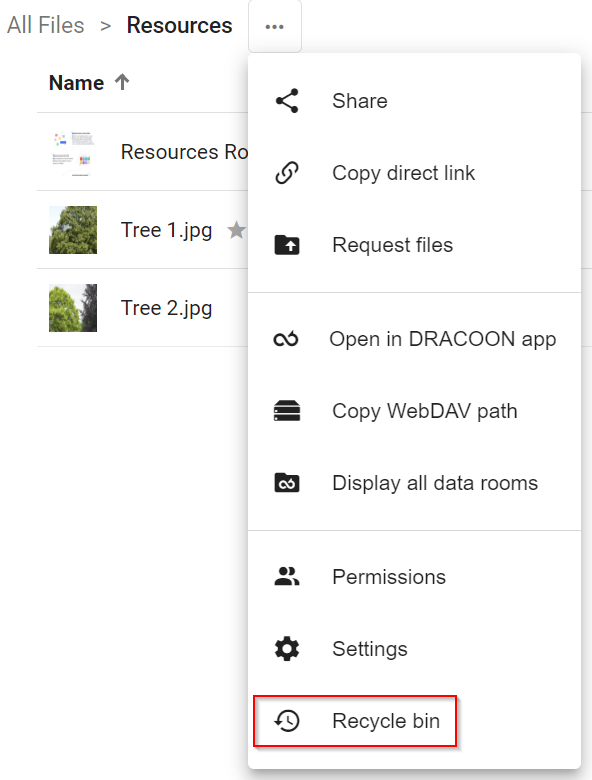The height and width of the screenshot is (780, 592).
Task: Toggle sort order arrow next to Name
Action: 122,82
